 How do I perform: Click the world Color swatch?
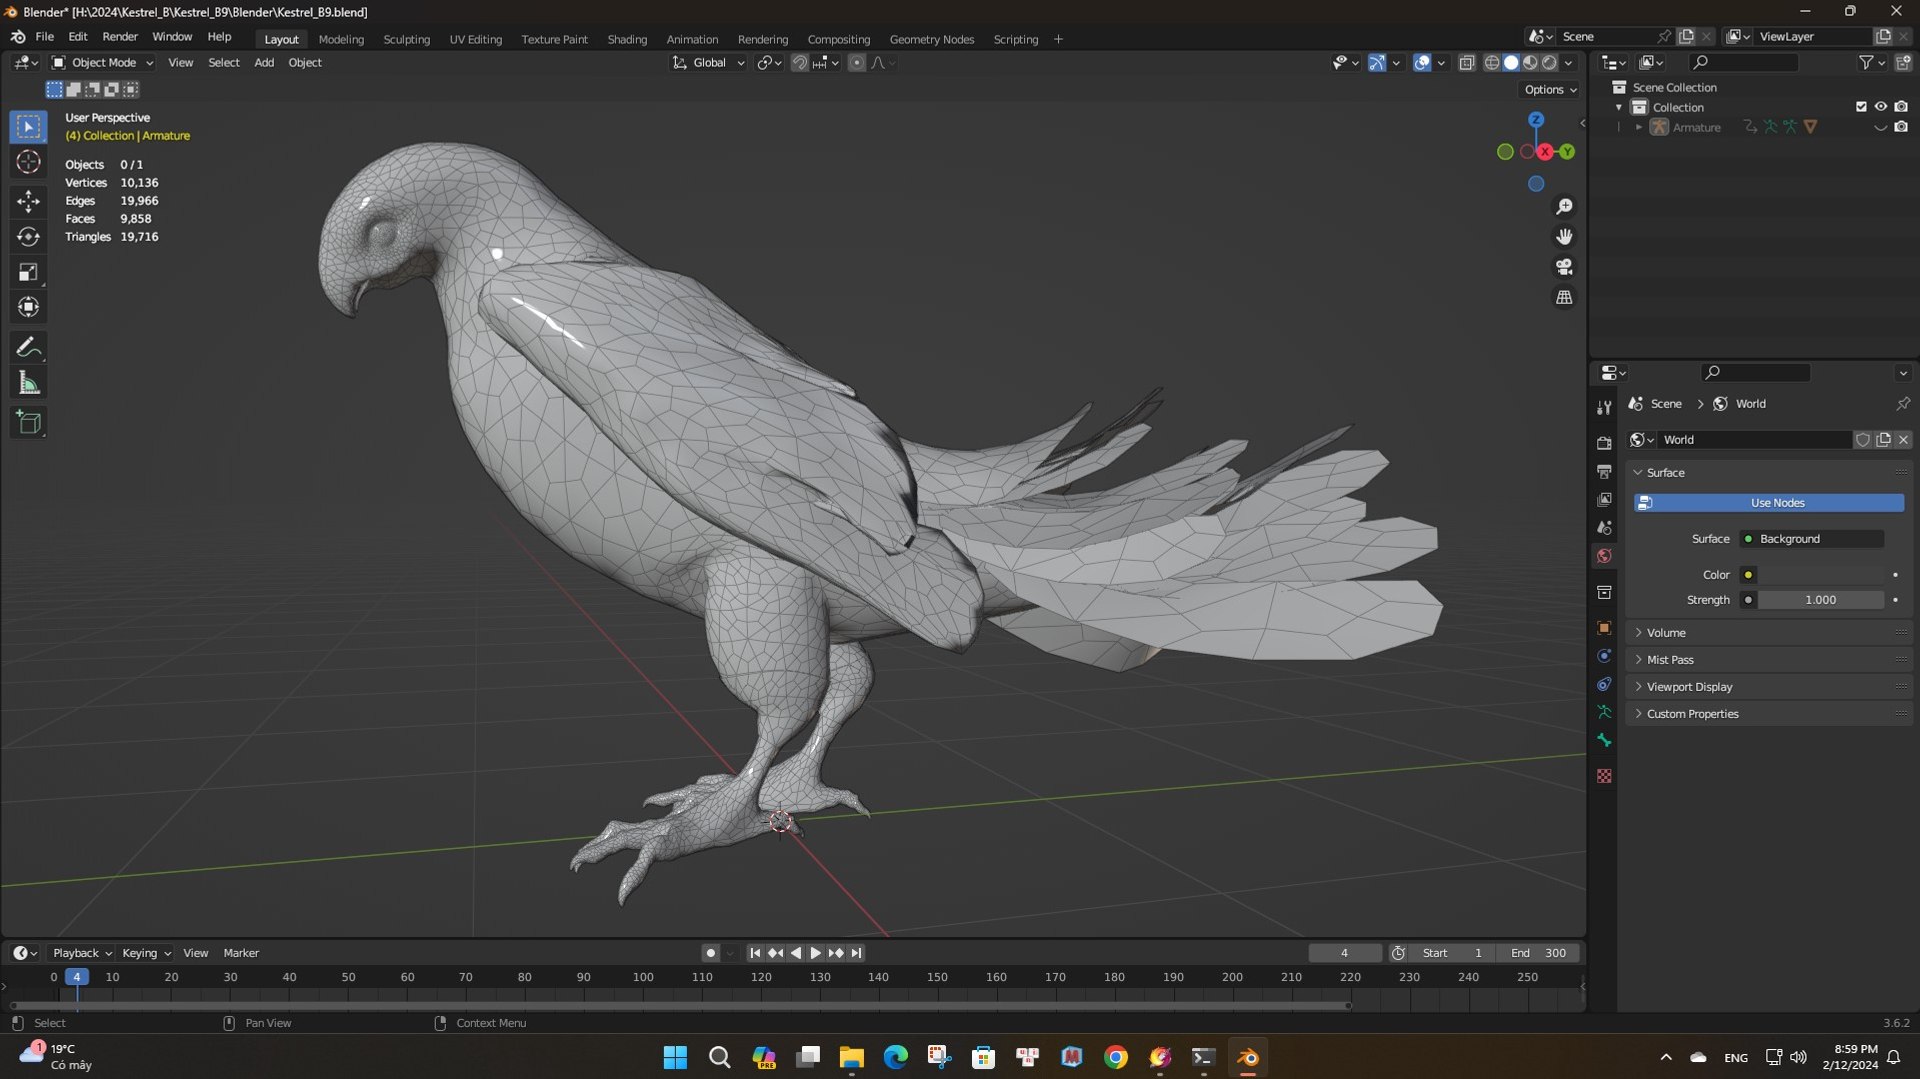[x=1821, y=575]
